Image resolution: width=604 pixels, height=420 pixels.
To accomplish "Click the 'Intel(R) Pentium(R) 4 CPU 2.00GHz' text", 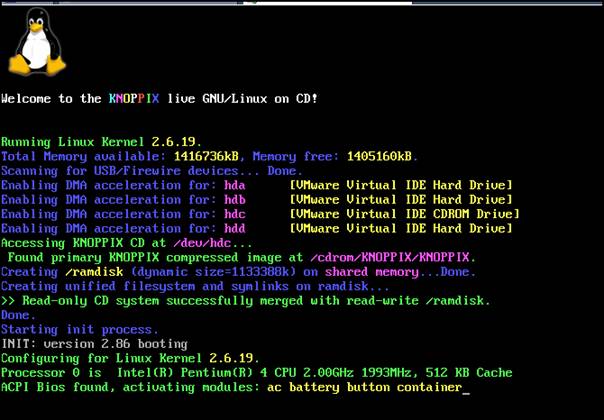I will 235,373.
